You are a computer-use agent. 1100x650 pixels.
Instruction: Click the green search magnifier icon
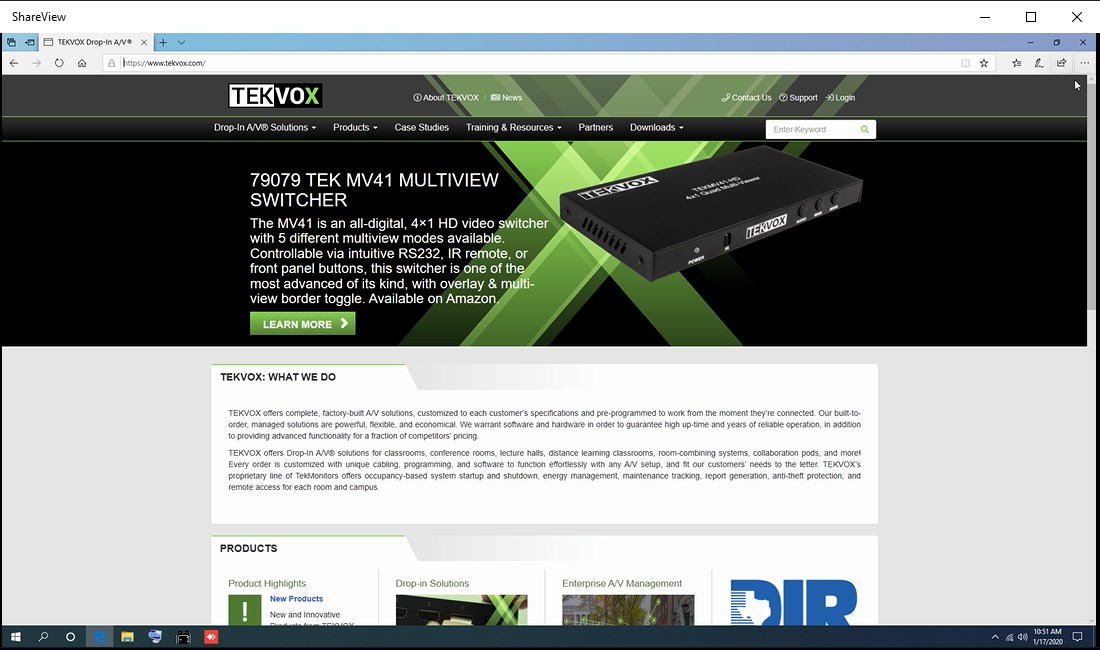pos(865,129)
